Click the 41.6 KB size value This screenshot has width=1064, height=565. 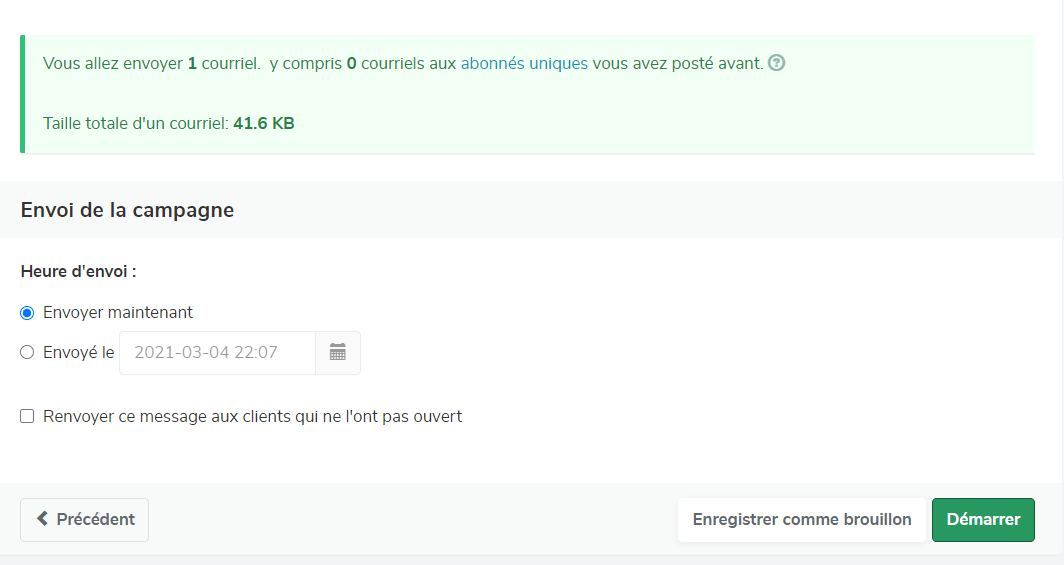tap(264, 123)
